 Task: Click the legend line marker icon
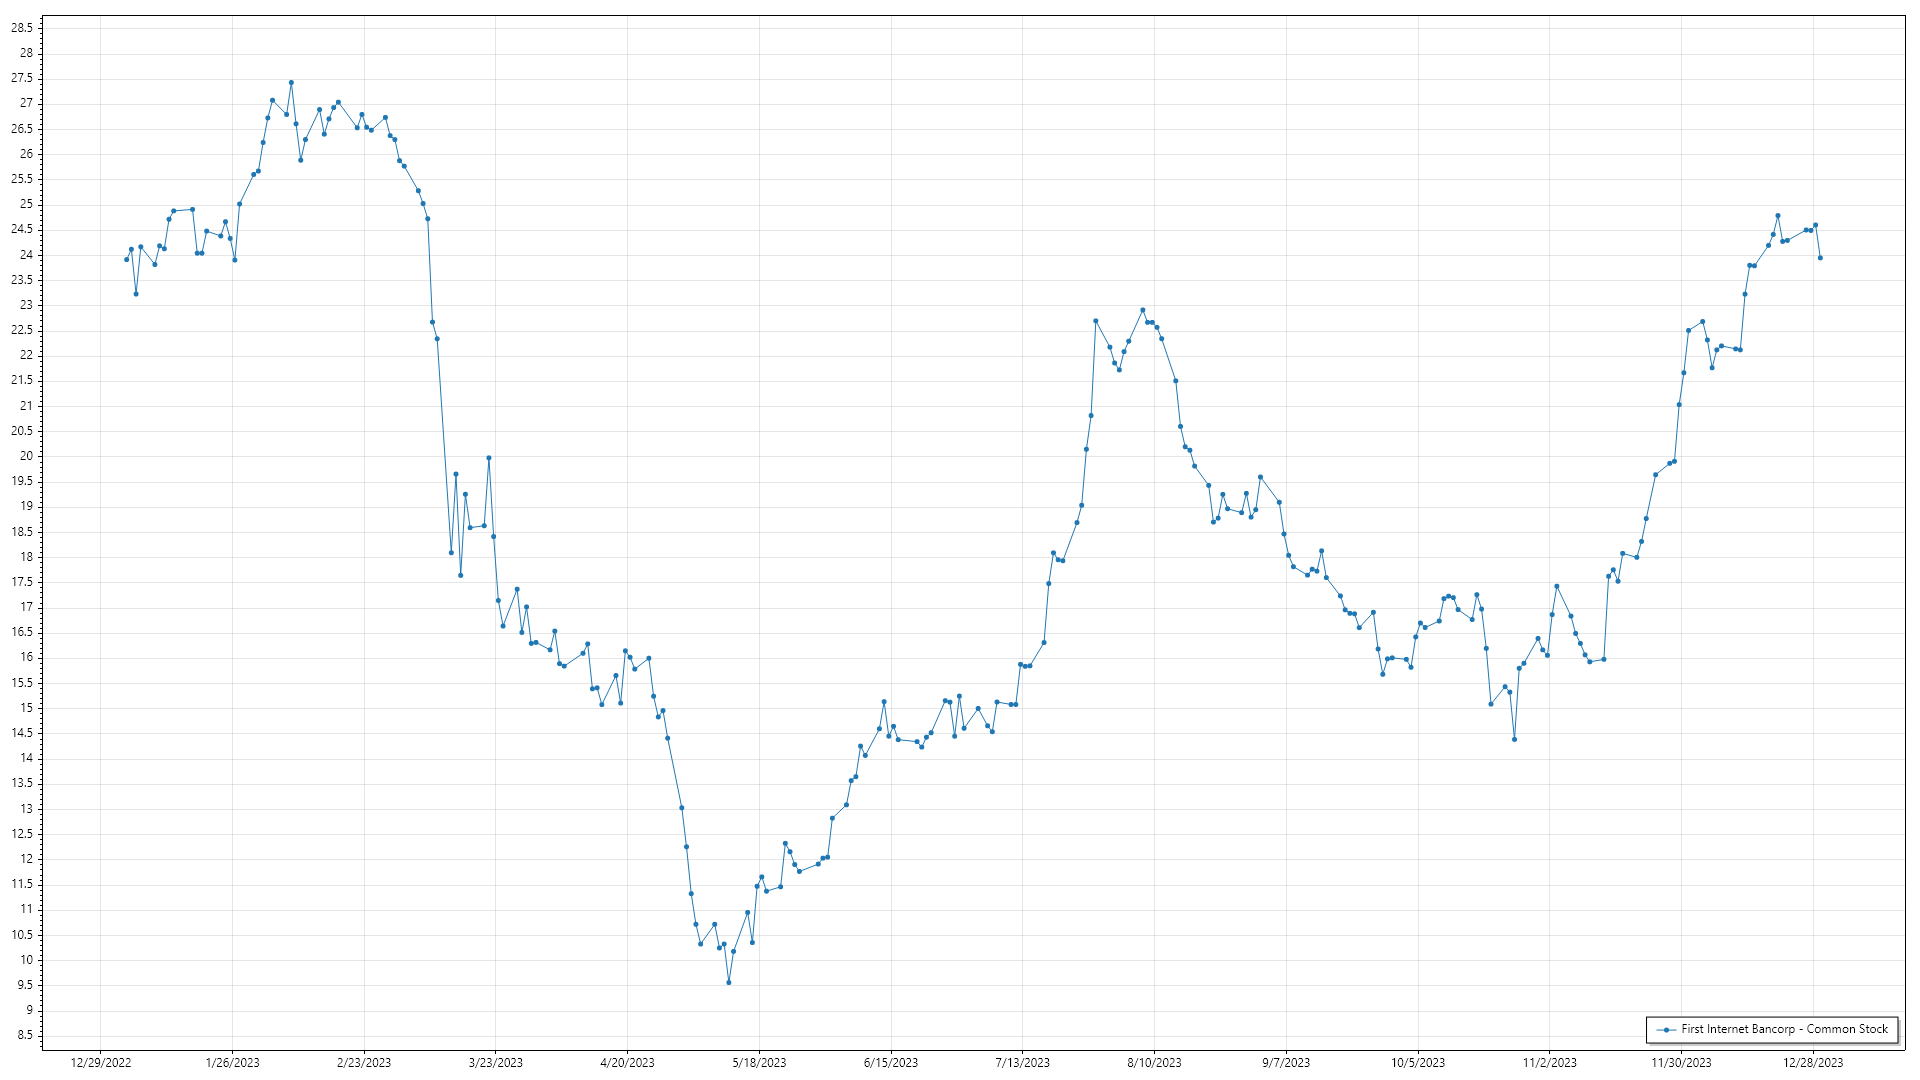tap(1666, 1029)
